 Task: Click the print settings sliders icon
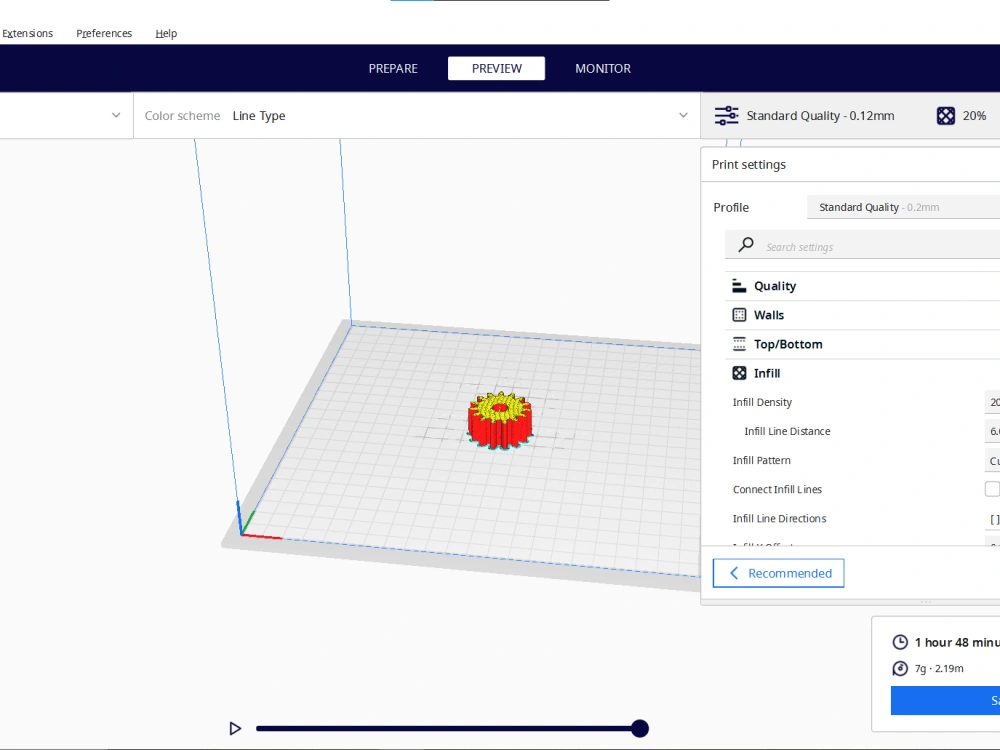point(726,115)
